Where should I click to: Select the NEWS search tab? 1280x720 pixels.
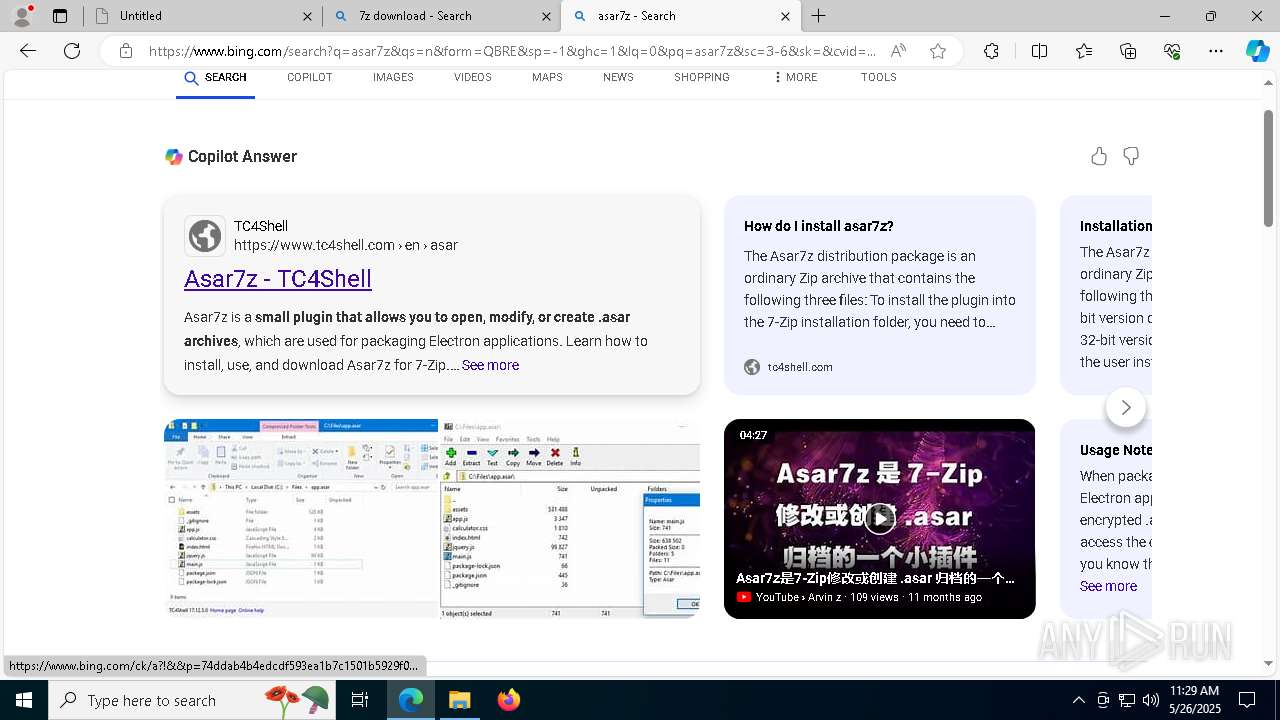[618, 77]
